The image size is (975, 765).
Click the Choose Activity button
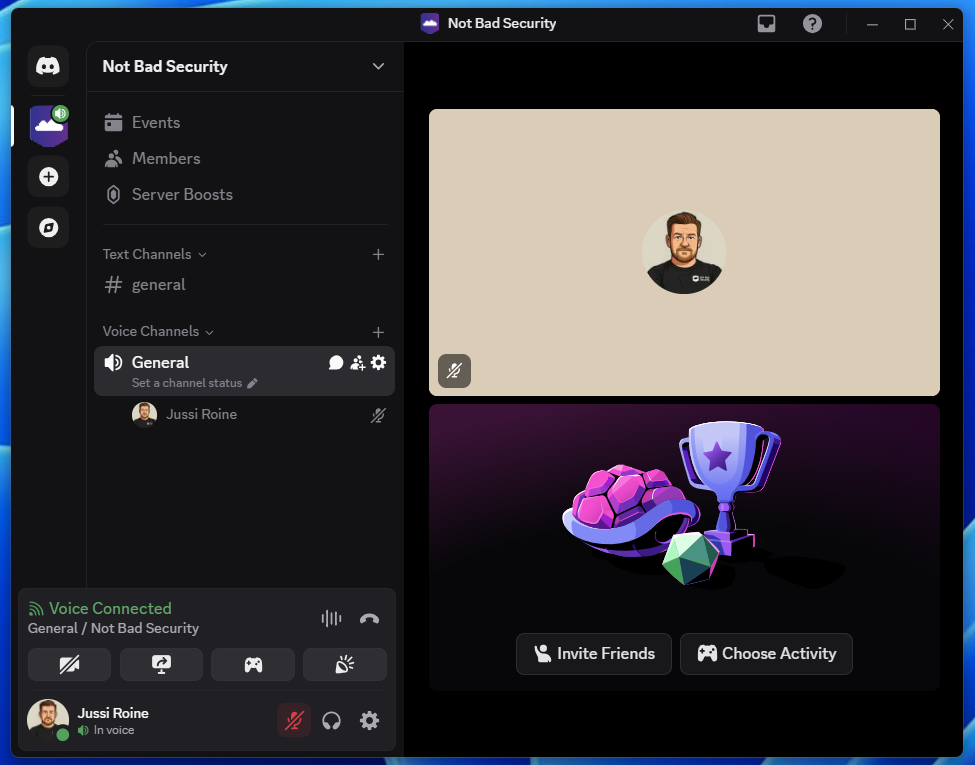coord(766,654)
